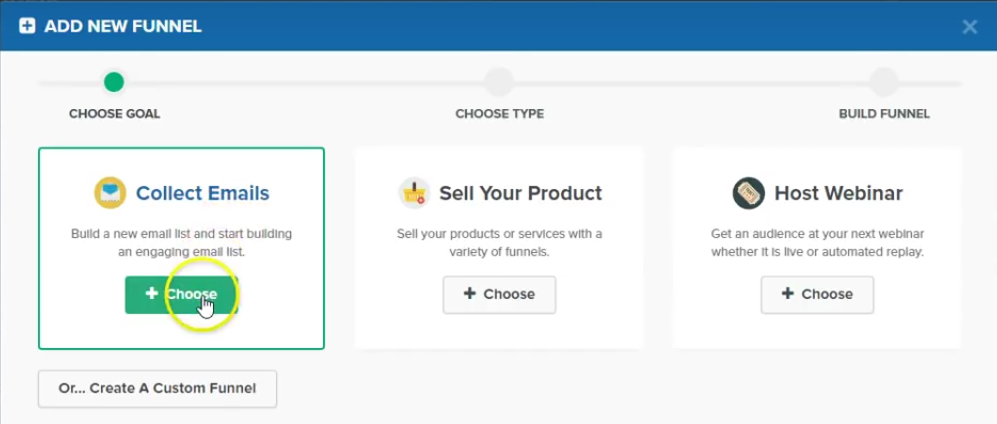Choose the Sell Your Product goal
997x424 pixels.
coord(499,295)
